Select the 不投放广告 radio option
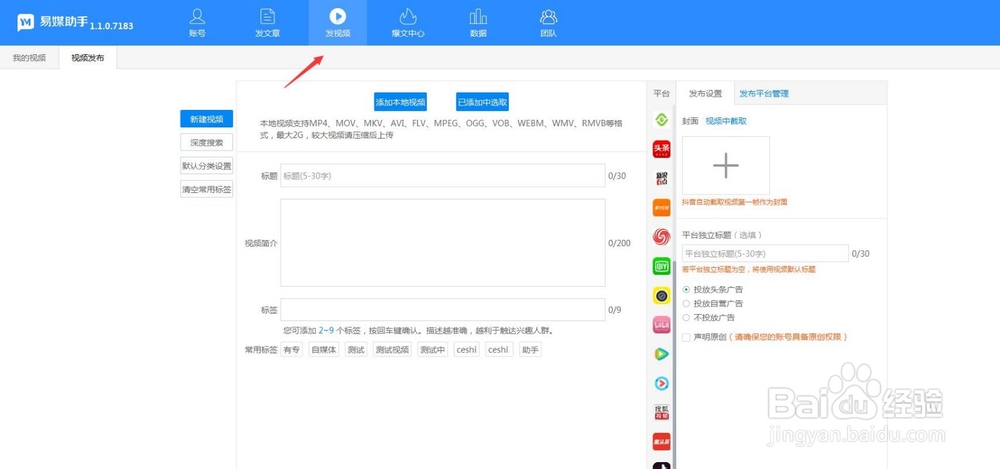The width and height of the screenshot is (1000, 469). tap(686, 318)
